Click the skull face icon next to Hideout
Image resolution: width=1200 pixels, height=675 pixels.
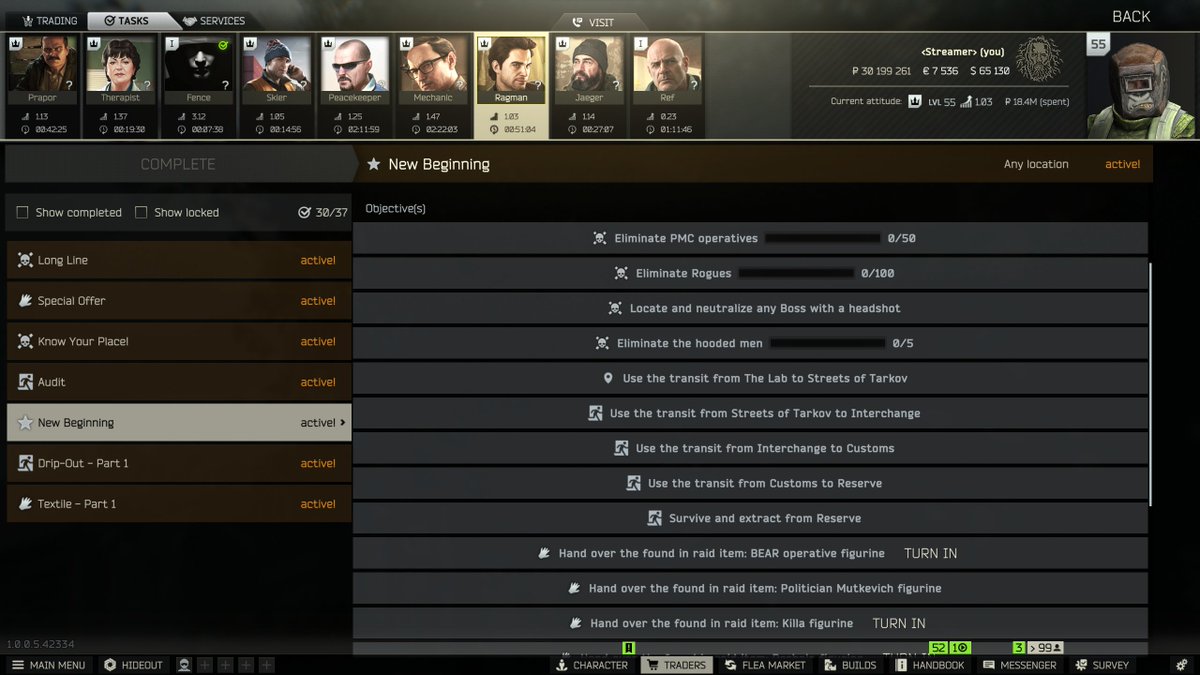point(184,665)
